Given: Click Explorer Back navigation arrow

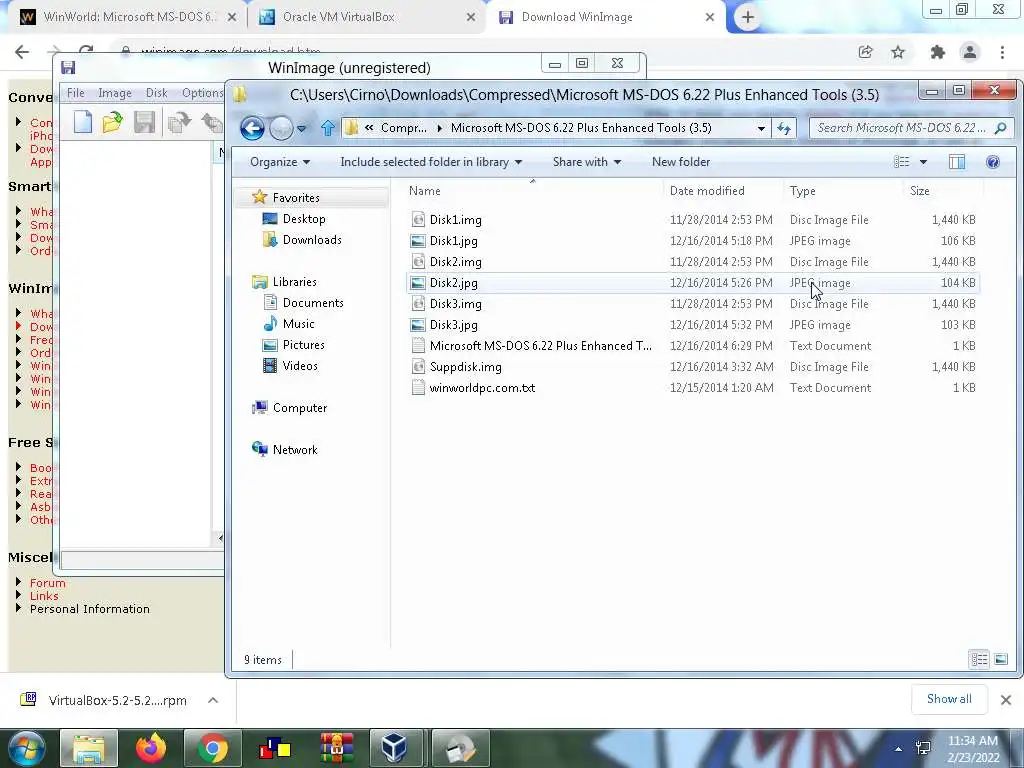Looking at the screenshot, I should coord(252,128).
